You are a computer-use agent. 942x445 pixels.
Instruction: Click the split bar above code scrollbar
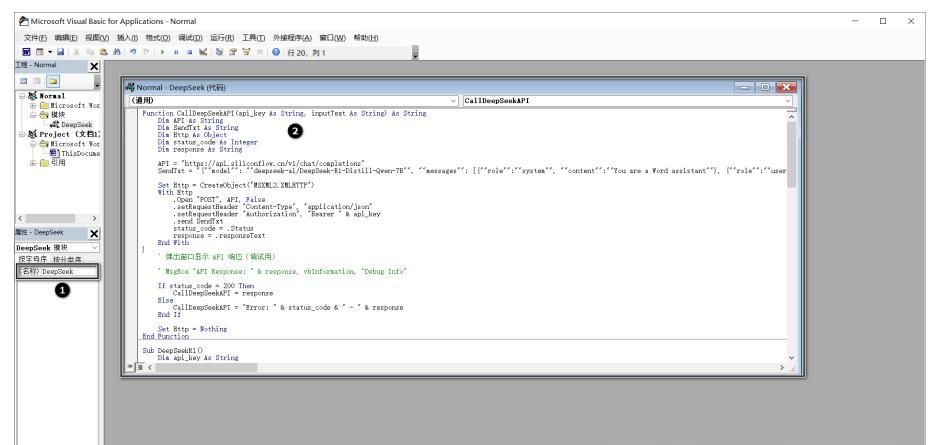pyautogui.click(x=791, y=110)
